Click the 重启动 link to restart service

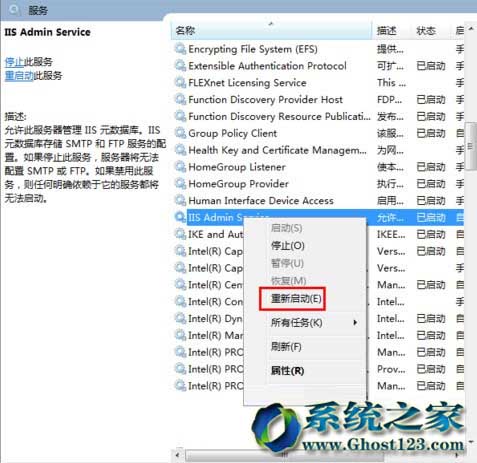19,76
